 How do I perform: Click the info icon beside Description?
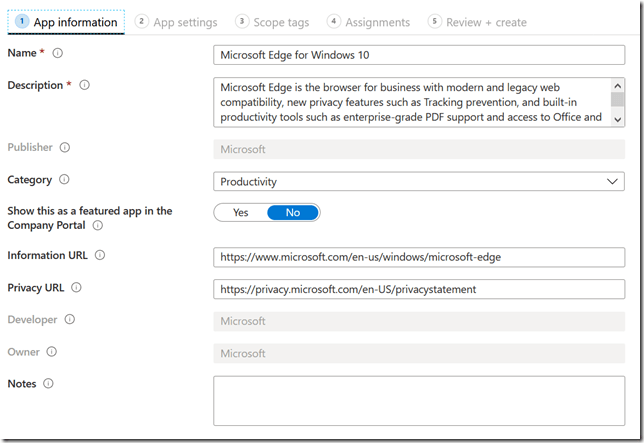[x=84, y=85]
